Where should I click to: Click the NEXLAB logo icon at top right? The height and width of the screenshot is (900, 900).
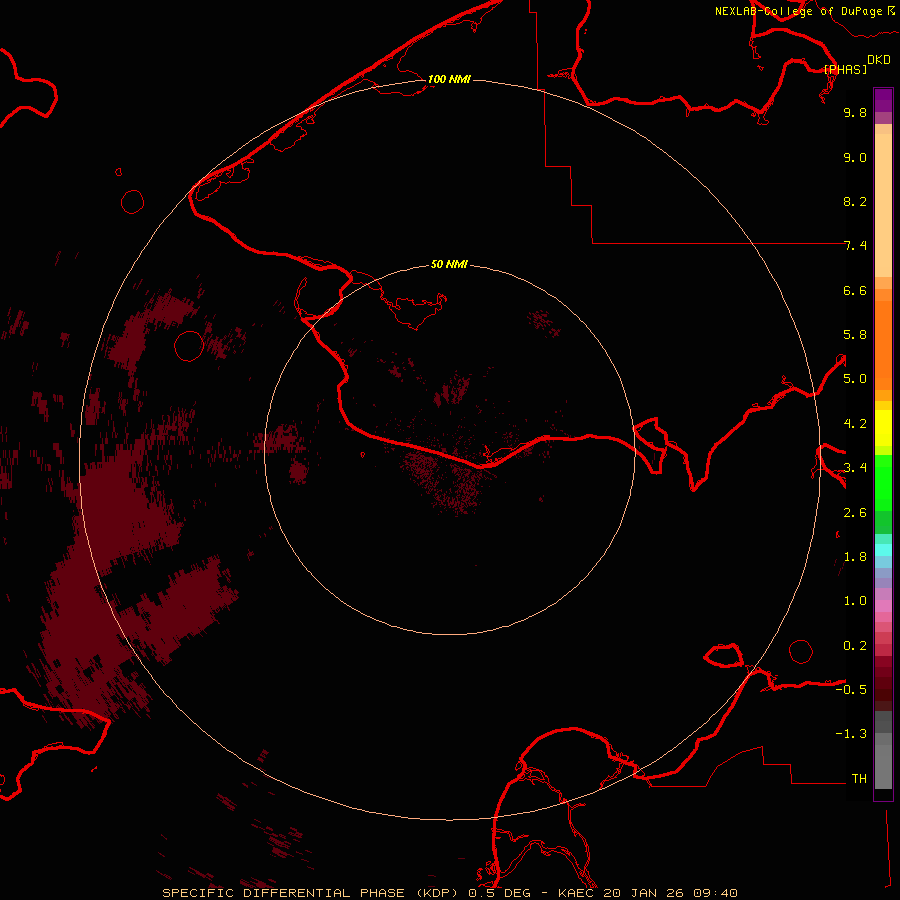[891, 10]
